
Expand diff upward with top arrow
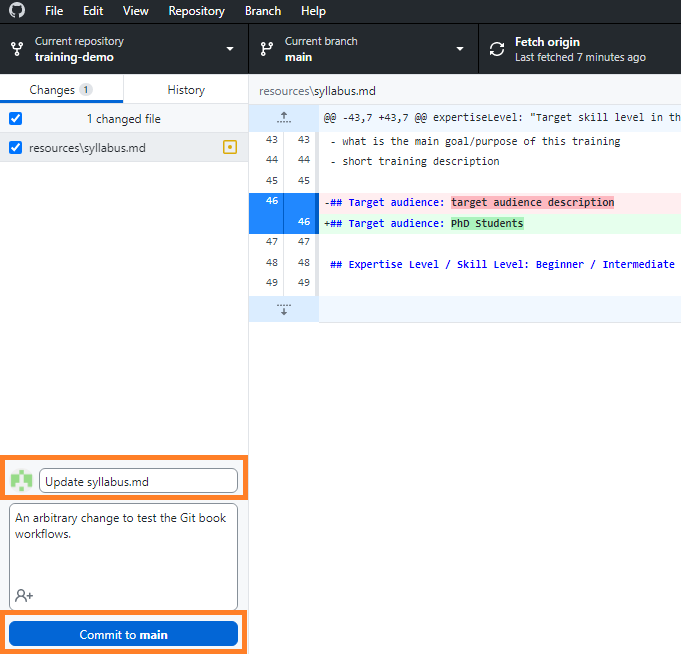(x=284, y=118)
